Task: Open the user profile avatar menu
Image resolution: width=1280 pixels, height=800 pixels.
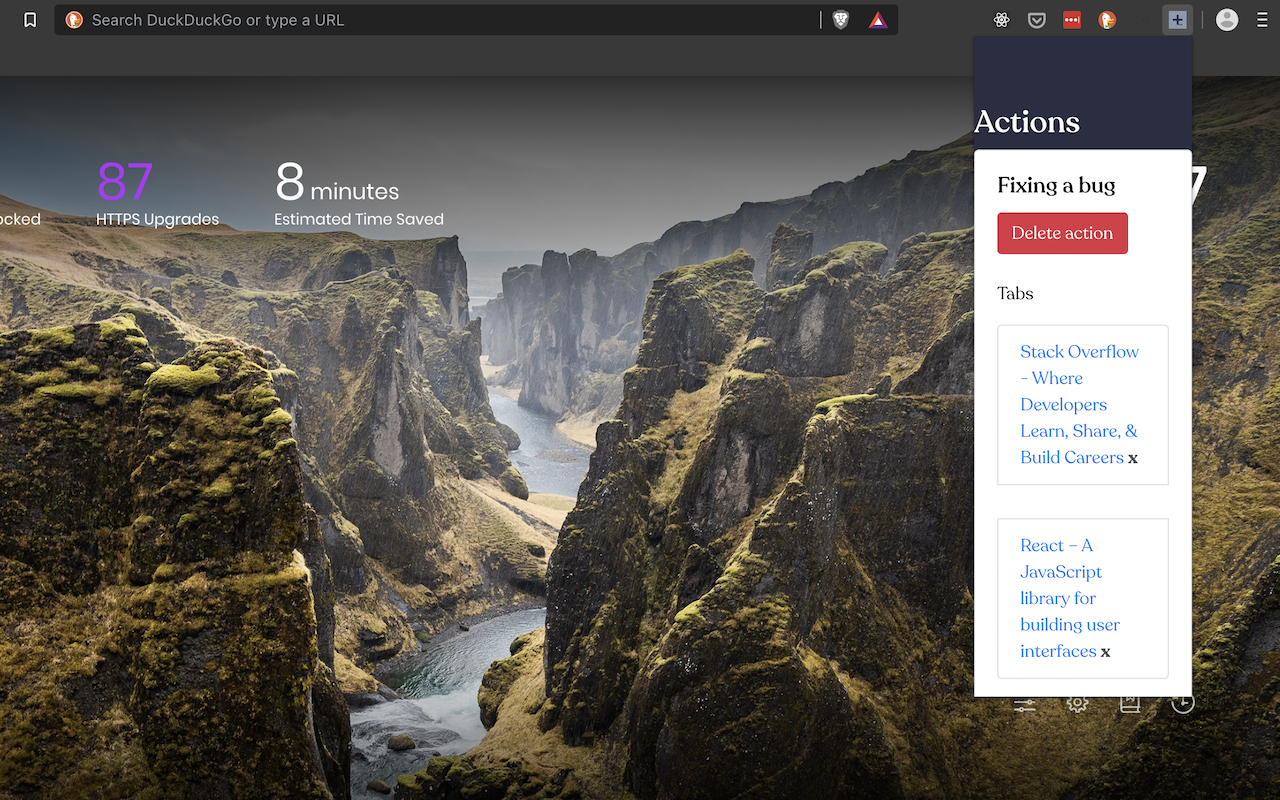Action: pyautogui.click(x=1227, y=20)
